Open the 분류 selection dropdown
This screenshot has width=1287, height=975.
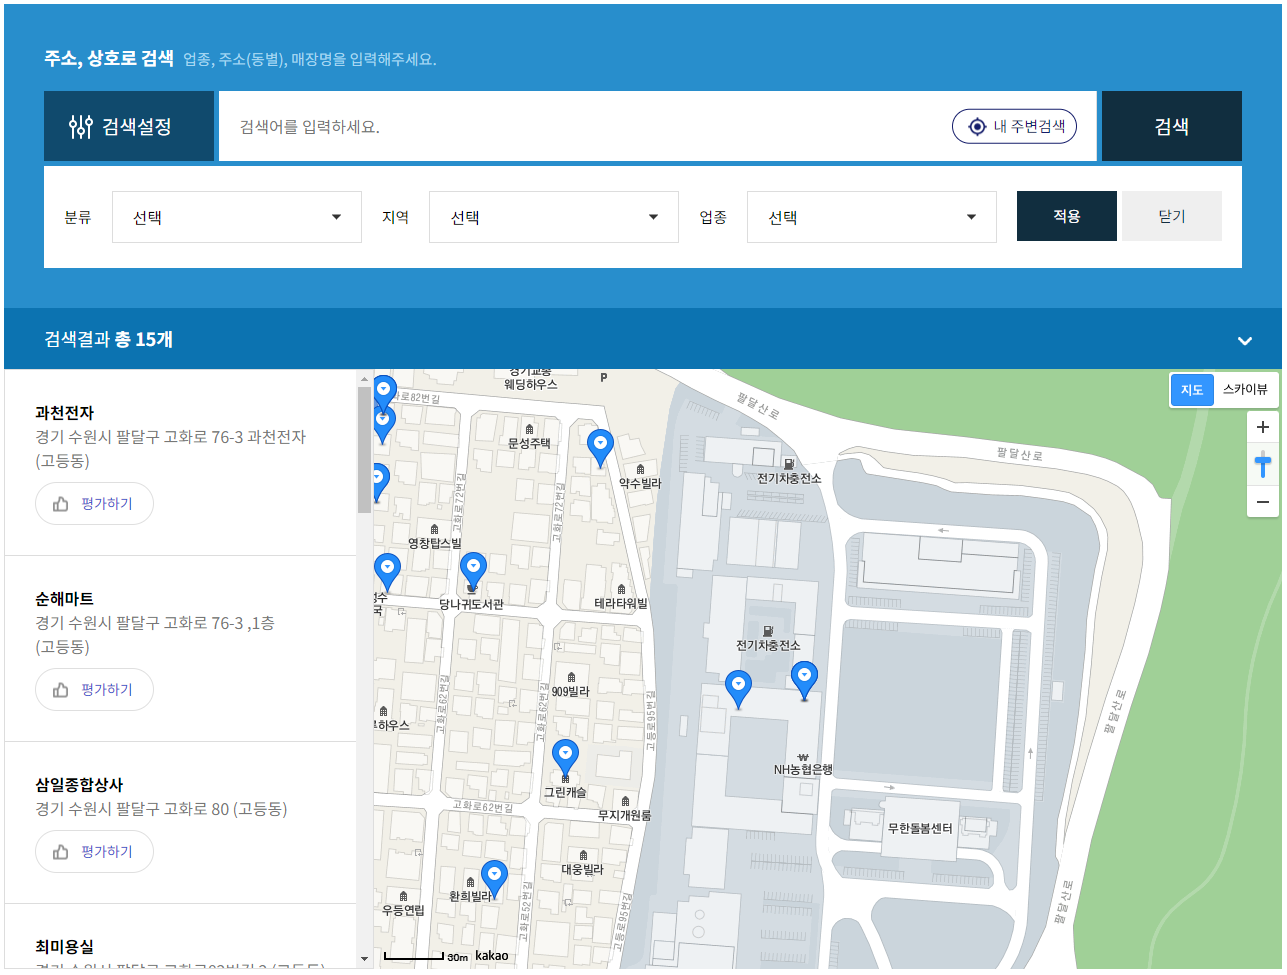[237, 217]
